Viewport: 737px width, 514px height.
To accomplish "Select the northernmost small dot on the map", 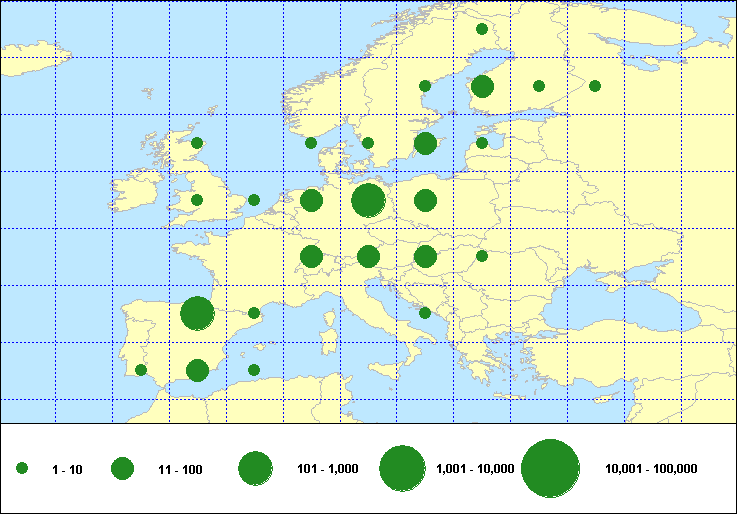I will click(482, 29).
